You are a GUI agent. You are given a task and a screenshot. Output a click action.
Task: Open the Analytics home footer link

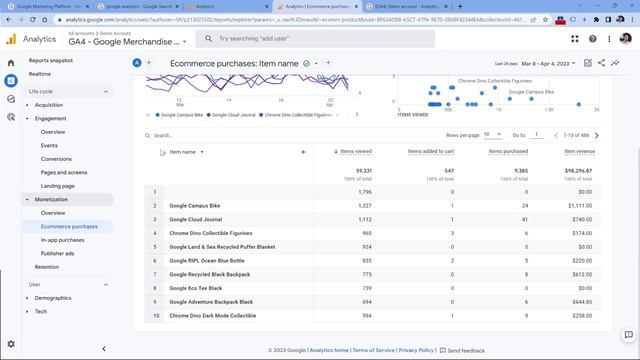click(x=329, y=350)
